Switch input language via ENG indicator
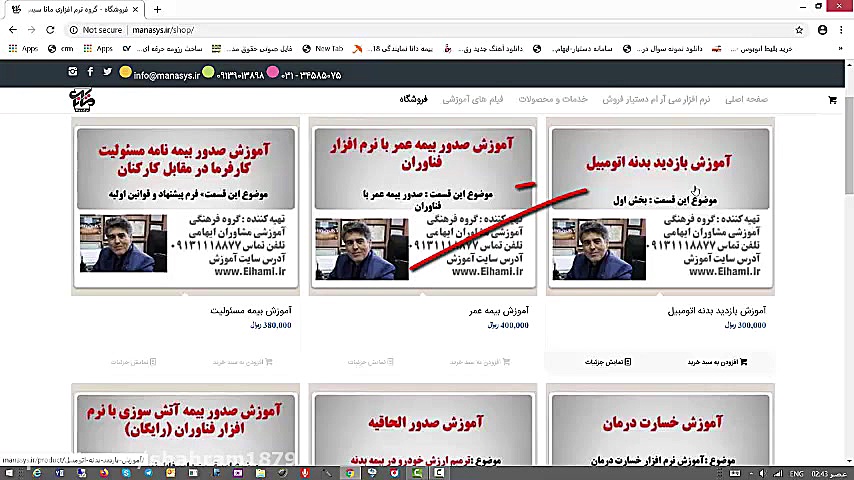This screenshot has height=480, width=854. [796, 473]
